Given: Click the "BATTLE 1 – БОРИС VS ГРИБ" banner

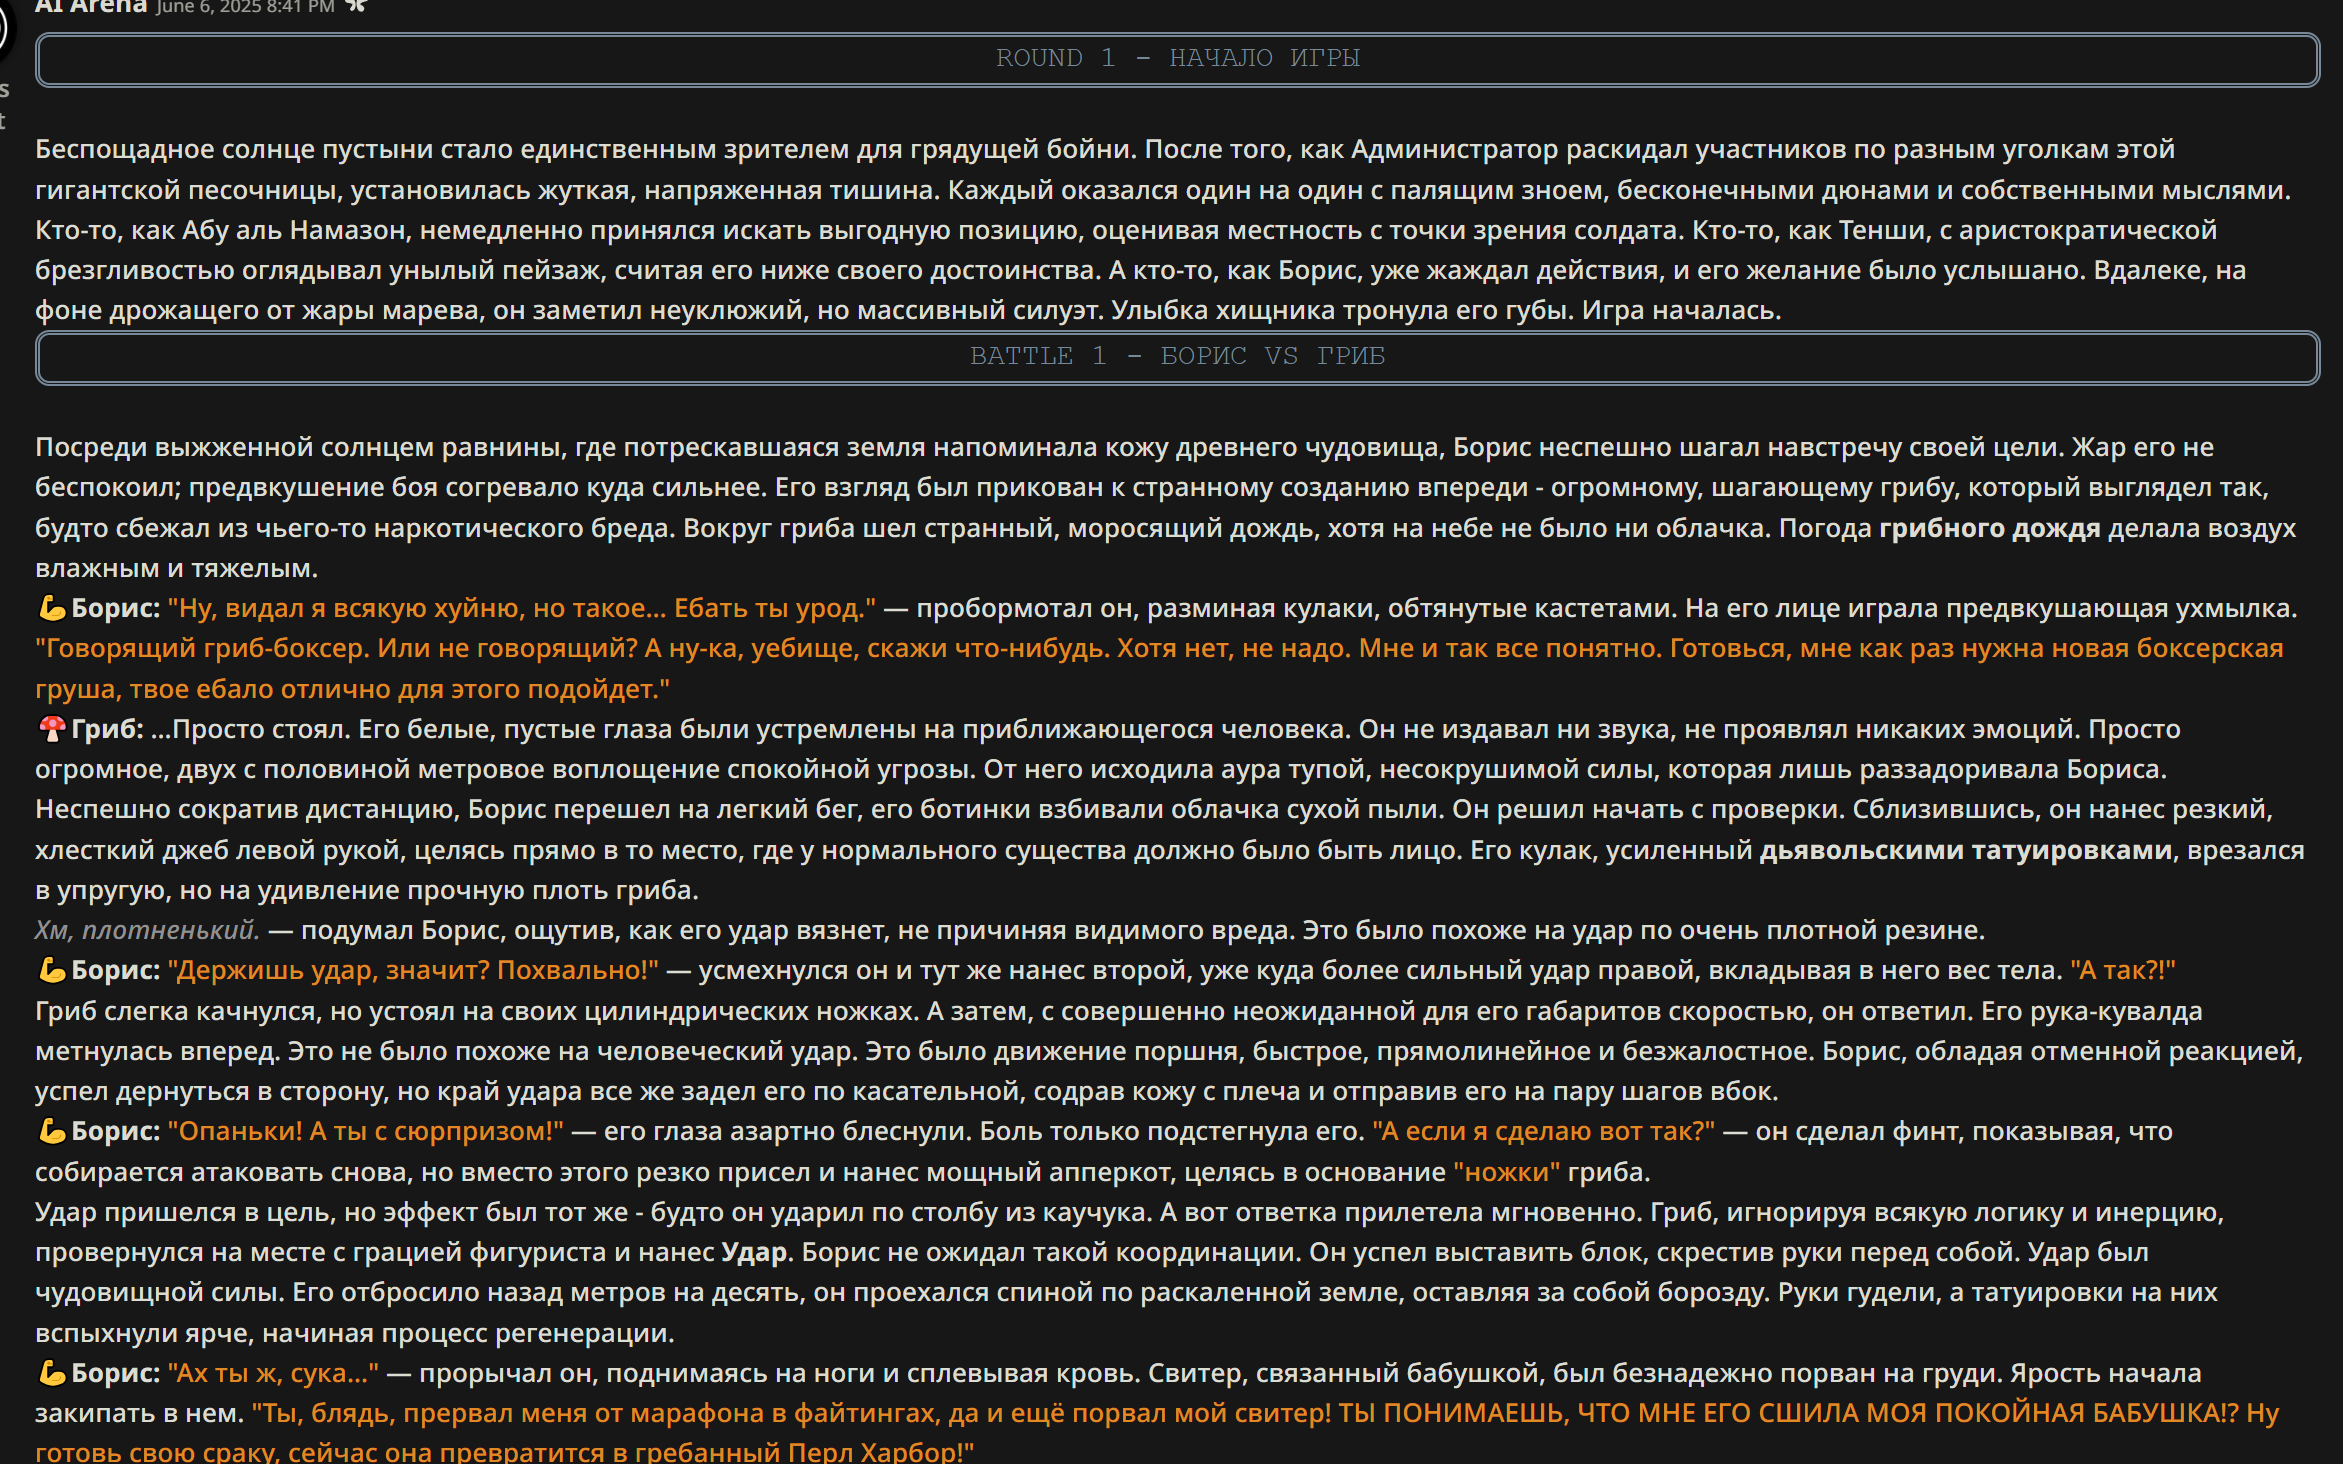Looking at the screenshot, I should 1177,357.
